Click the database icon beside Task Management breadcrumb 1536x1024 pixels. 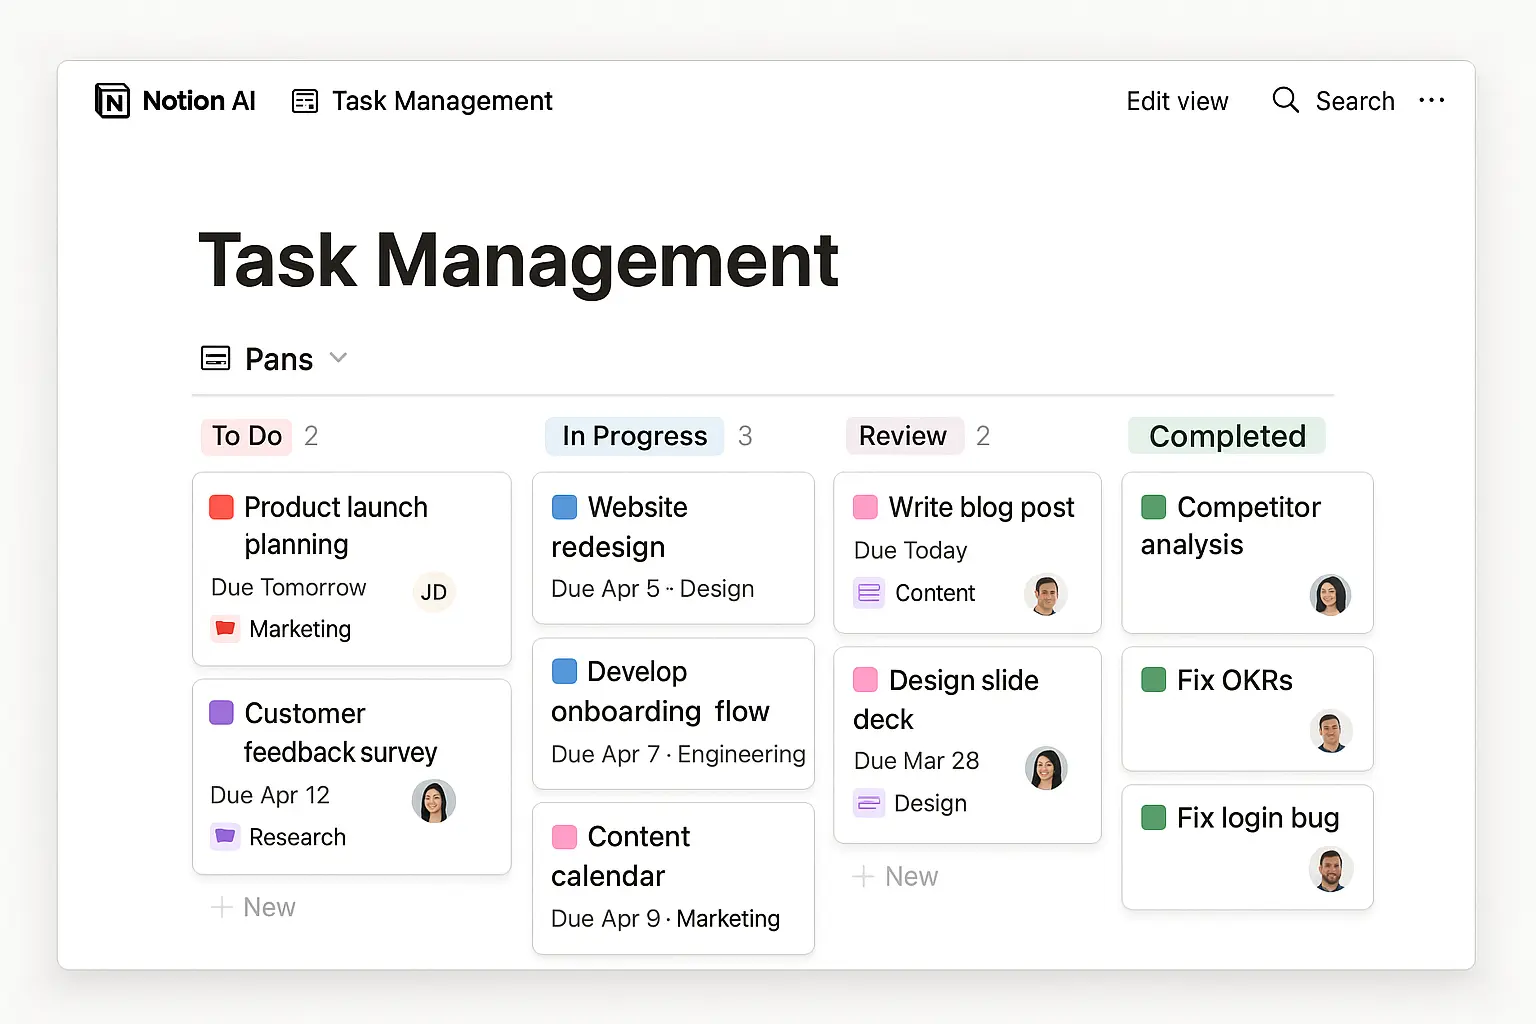pyautogui.click(x=305, y=101)
